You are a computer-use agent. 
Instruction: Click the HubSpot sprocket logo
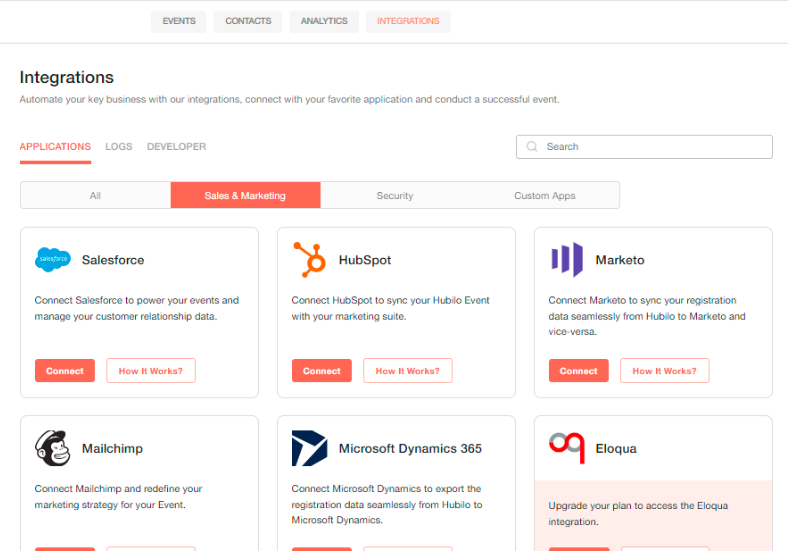click(309, 260)
